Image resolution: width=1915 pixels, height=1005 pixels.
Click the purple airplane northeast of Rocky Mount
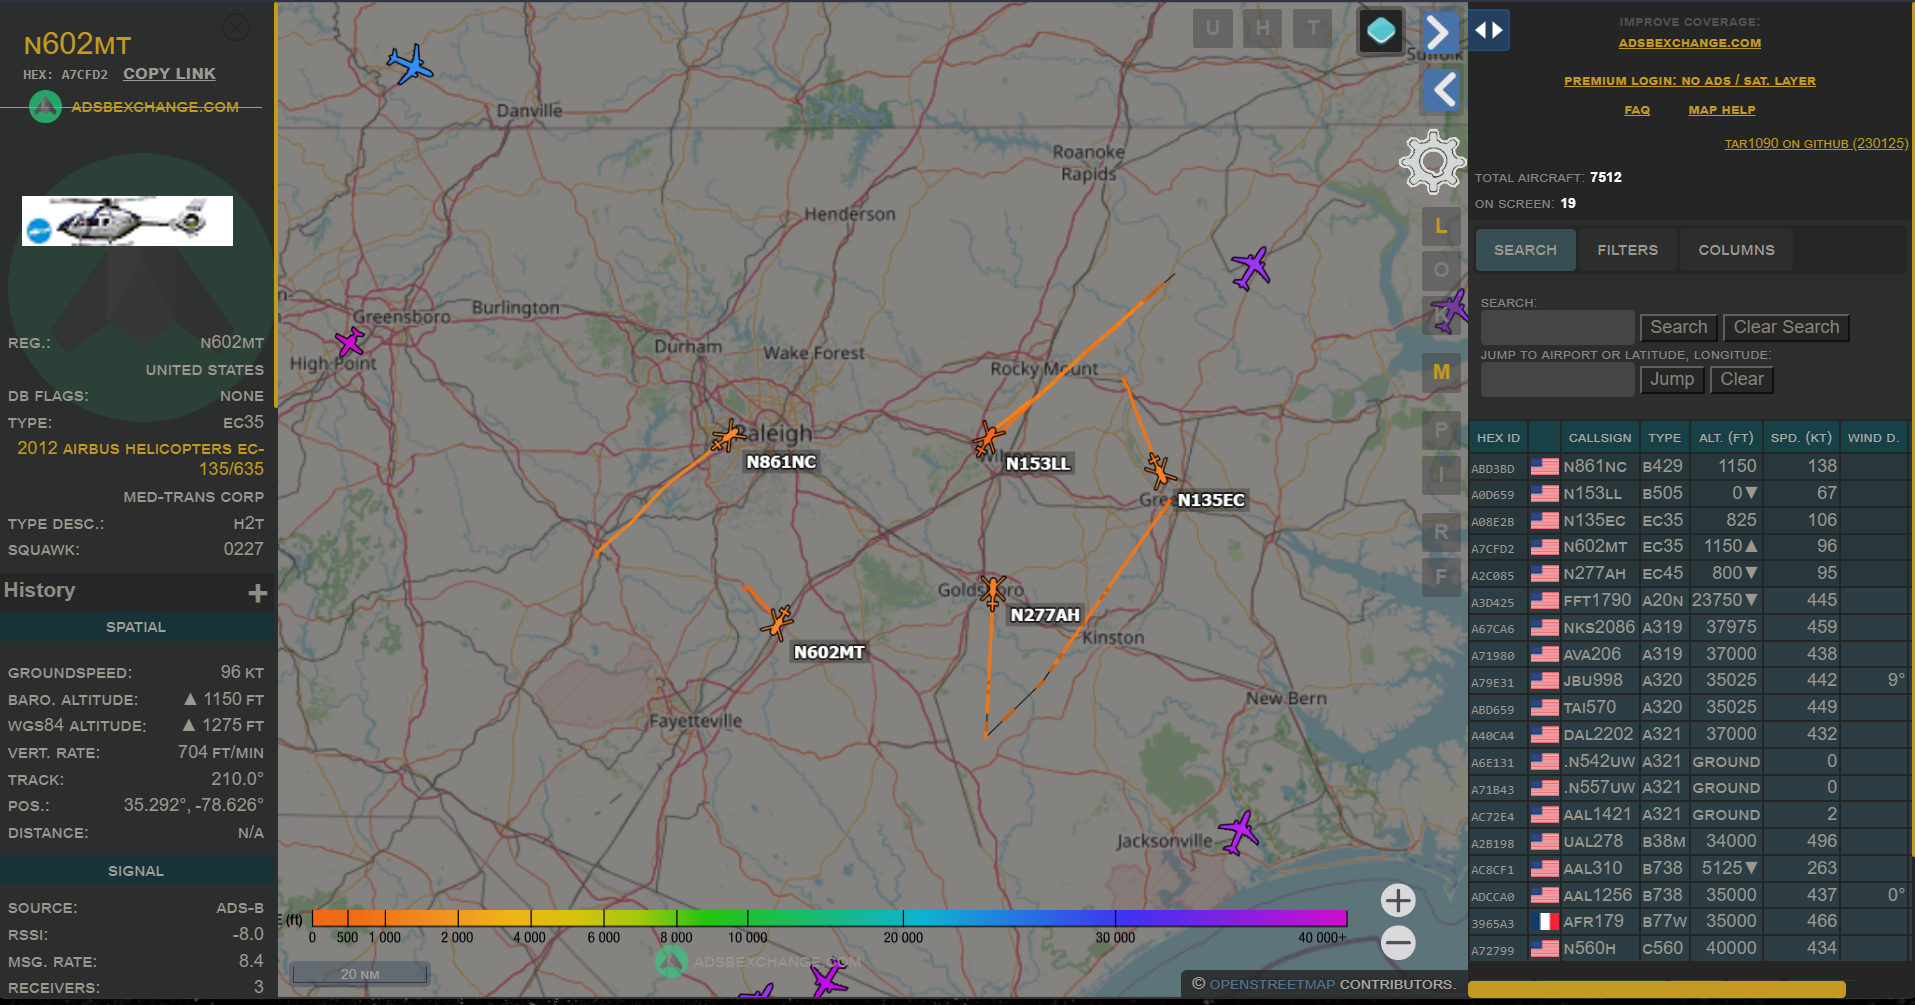pos(1250,268)
